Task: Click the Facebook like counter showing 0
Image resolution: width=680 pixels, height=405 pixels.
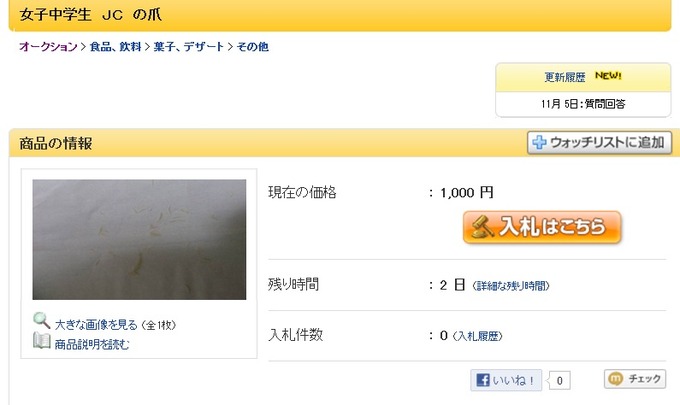Action: pyautogui.click(x=559, y=381)
